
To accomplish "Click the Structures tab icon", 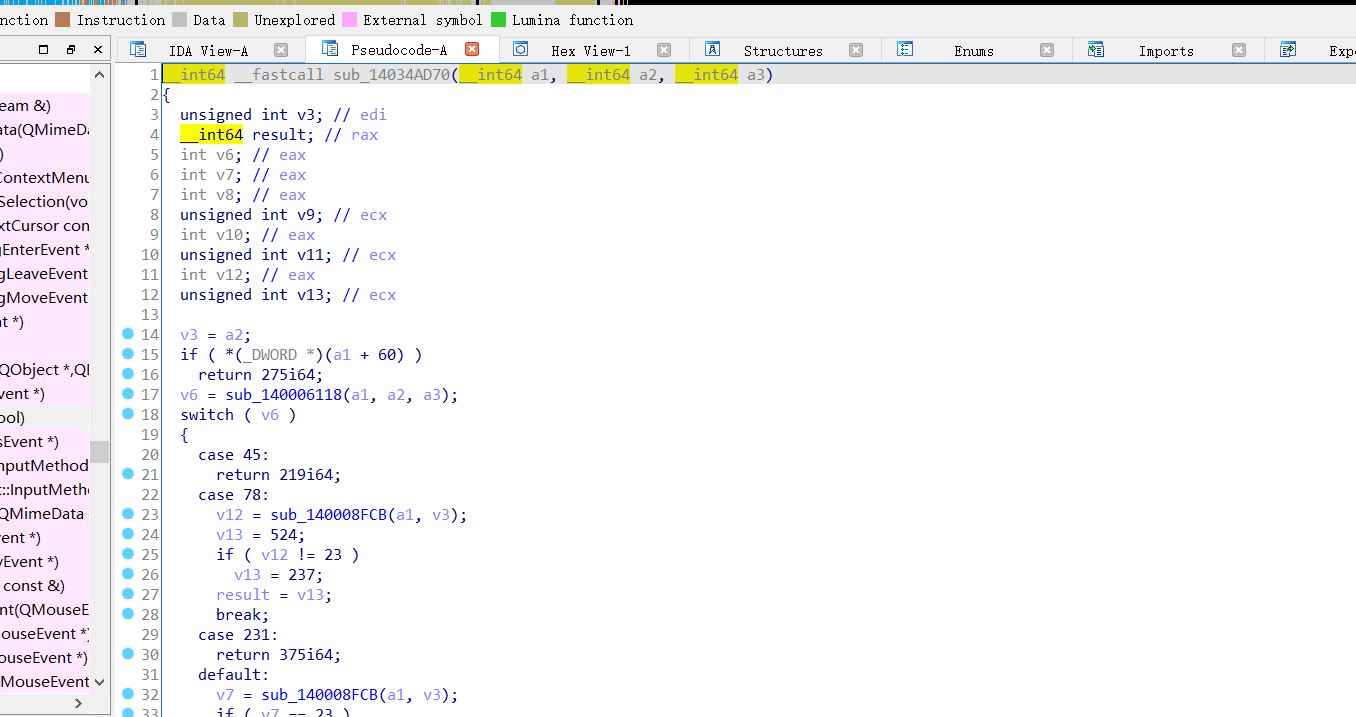I will [x=712, y=49].
